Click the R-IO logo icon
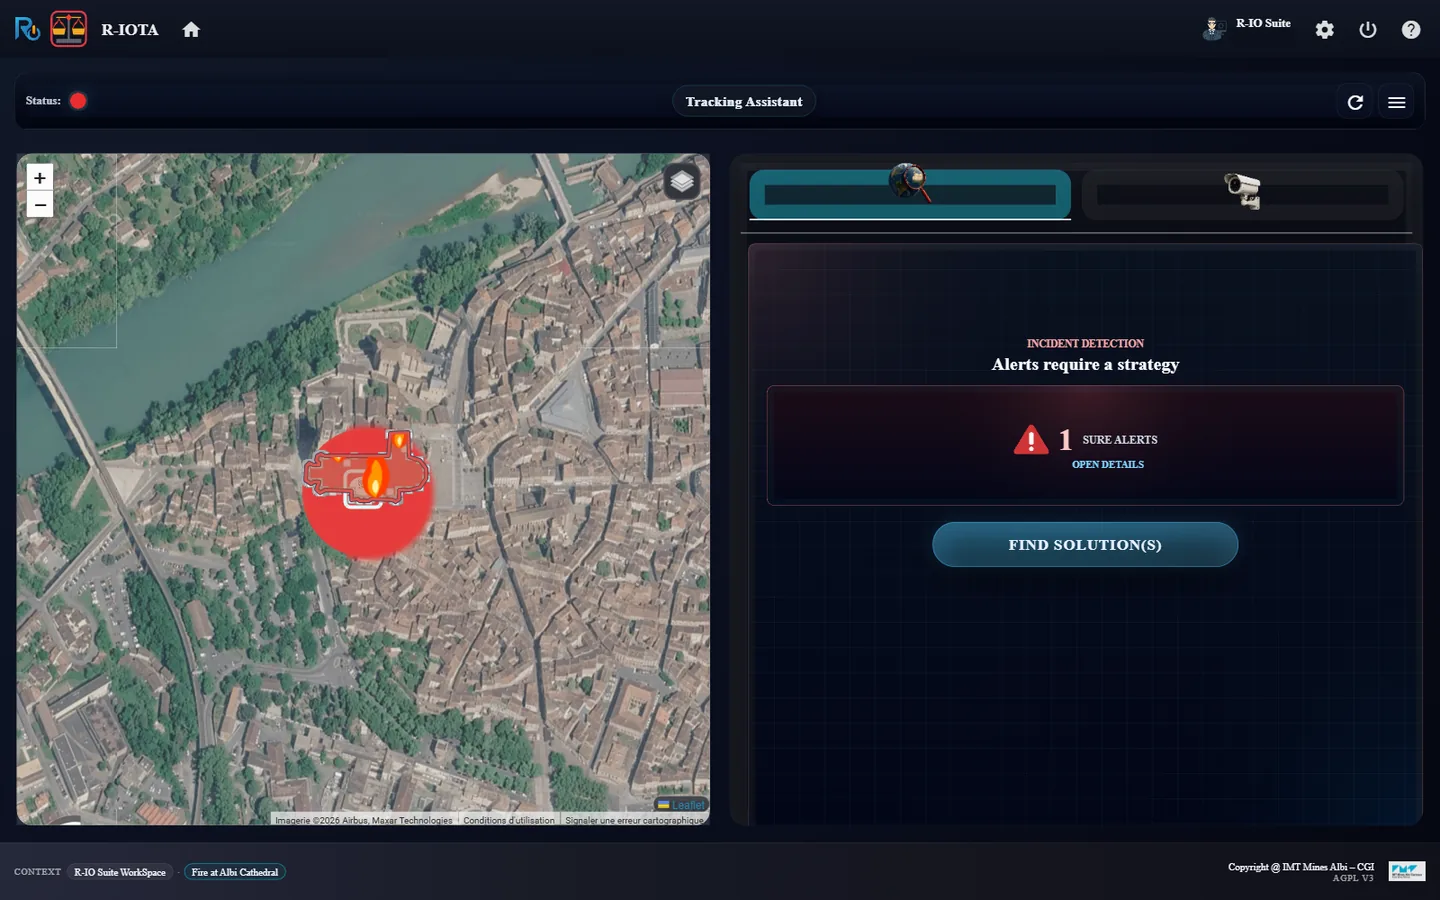The height and width of the screenshot is (900, 1440). coord(27,29)
